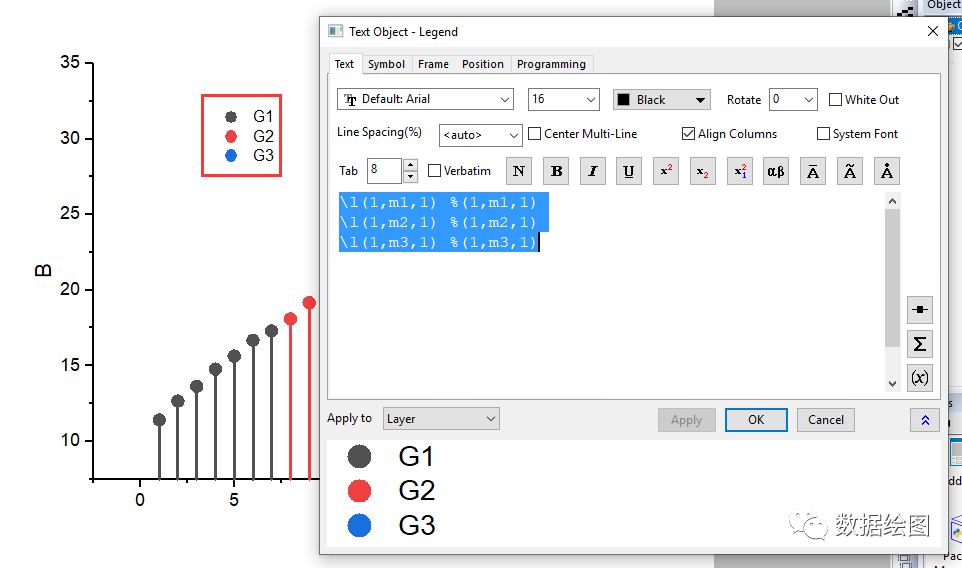Open the Sigma symbol map button
This screenshot has height=568, width=962.
(920, 344)
